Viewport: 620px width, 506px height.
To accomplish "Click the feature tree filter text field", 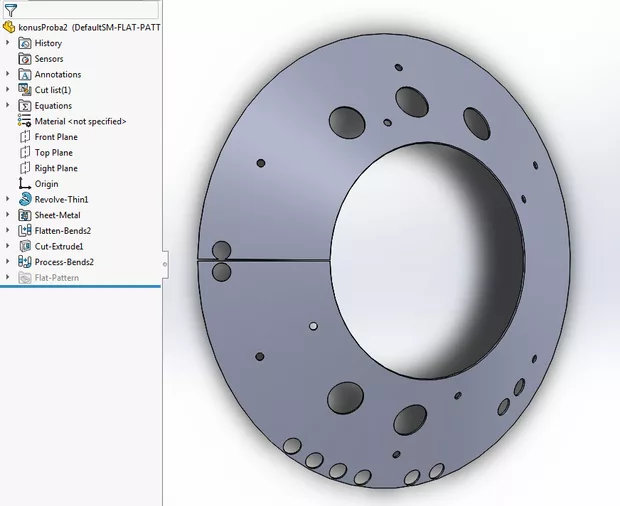I will pos(90,9).
